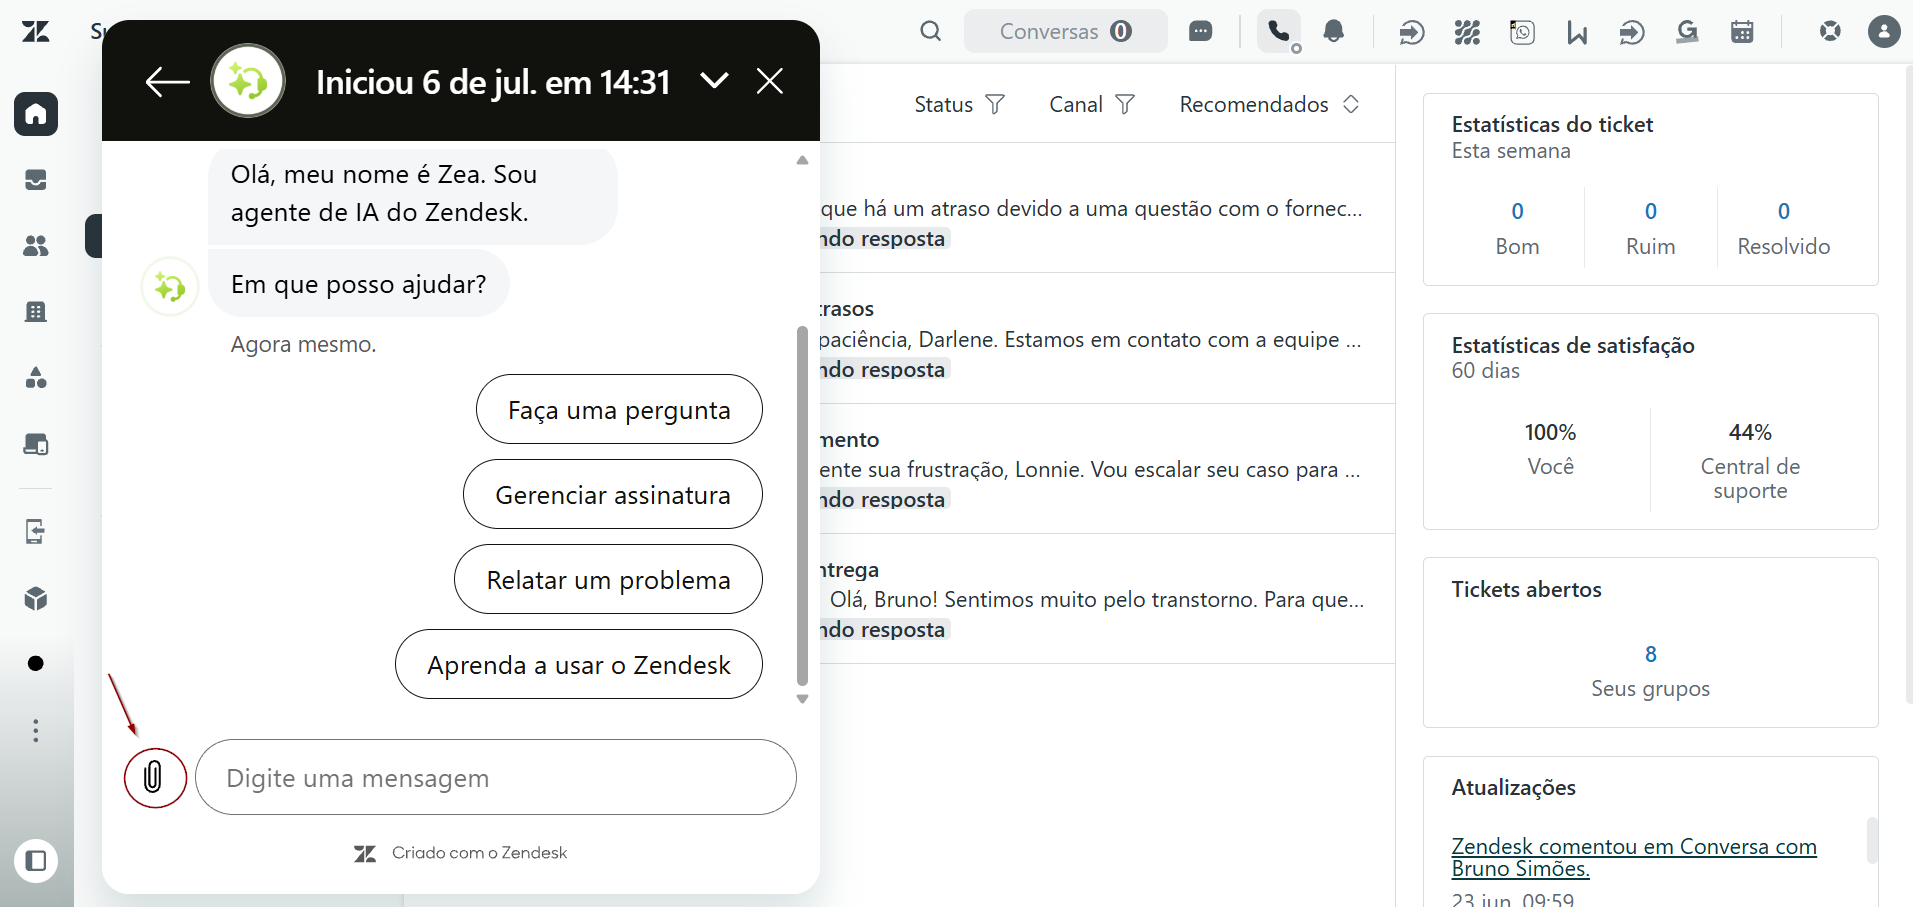Click the 'Em que posso ajudar?' chat message
Image resolution: width=1913 pixels, height=907 pixels.
(x=359, y=284)
